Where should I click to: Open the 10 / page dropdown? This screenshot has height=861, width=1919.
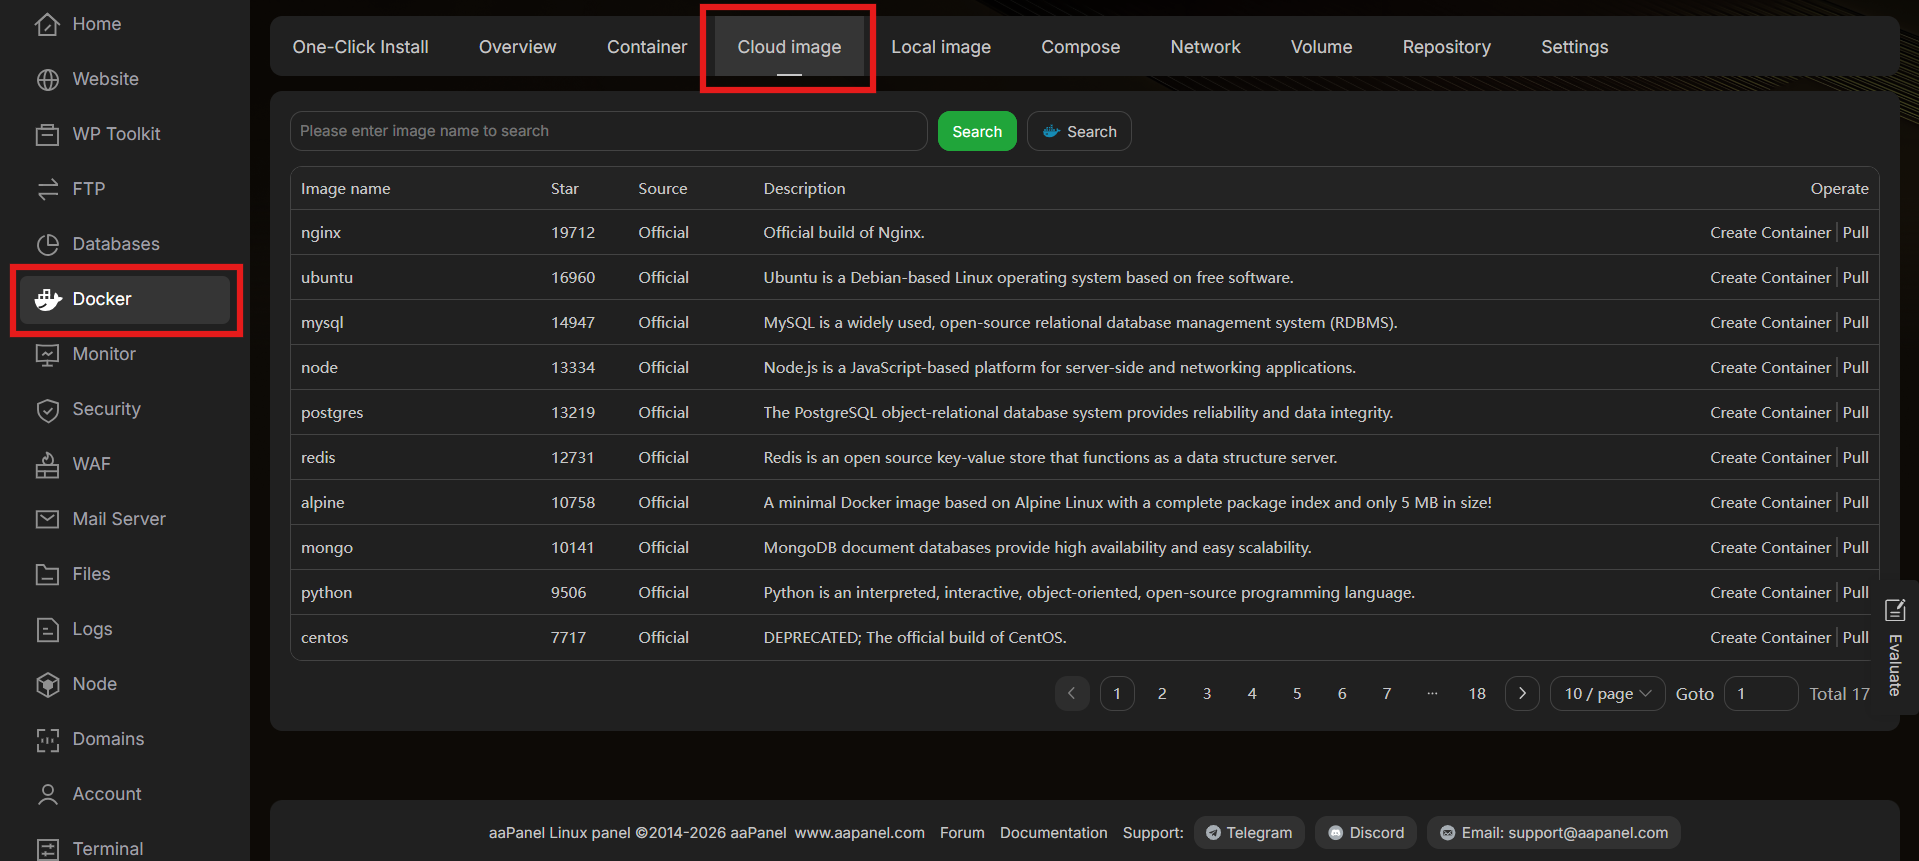(1607, 693)
